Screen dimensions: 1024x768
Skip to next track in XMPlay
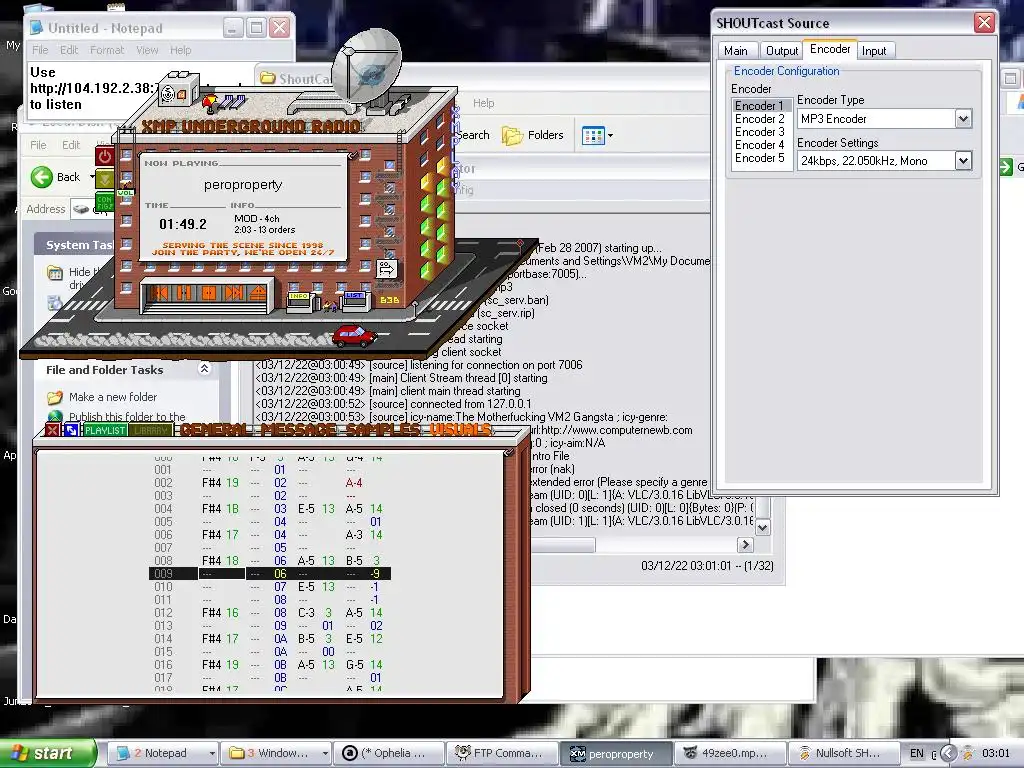pos(233,292)
